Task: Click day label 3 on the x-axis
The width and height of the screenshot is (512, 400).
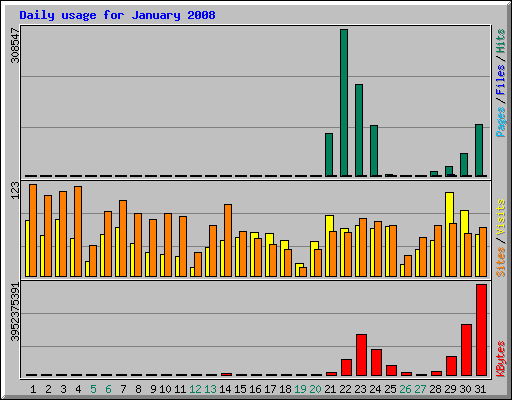Action: pyautogui.click(x=63, y=389)
